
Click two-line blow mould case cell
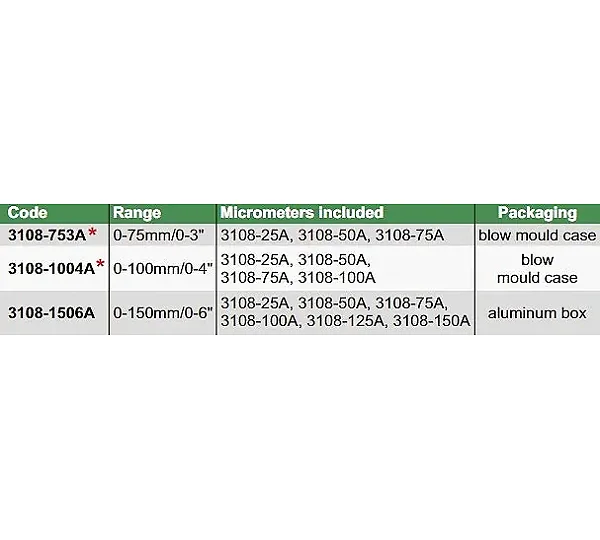click(537, 269)
